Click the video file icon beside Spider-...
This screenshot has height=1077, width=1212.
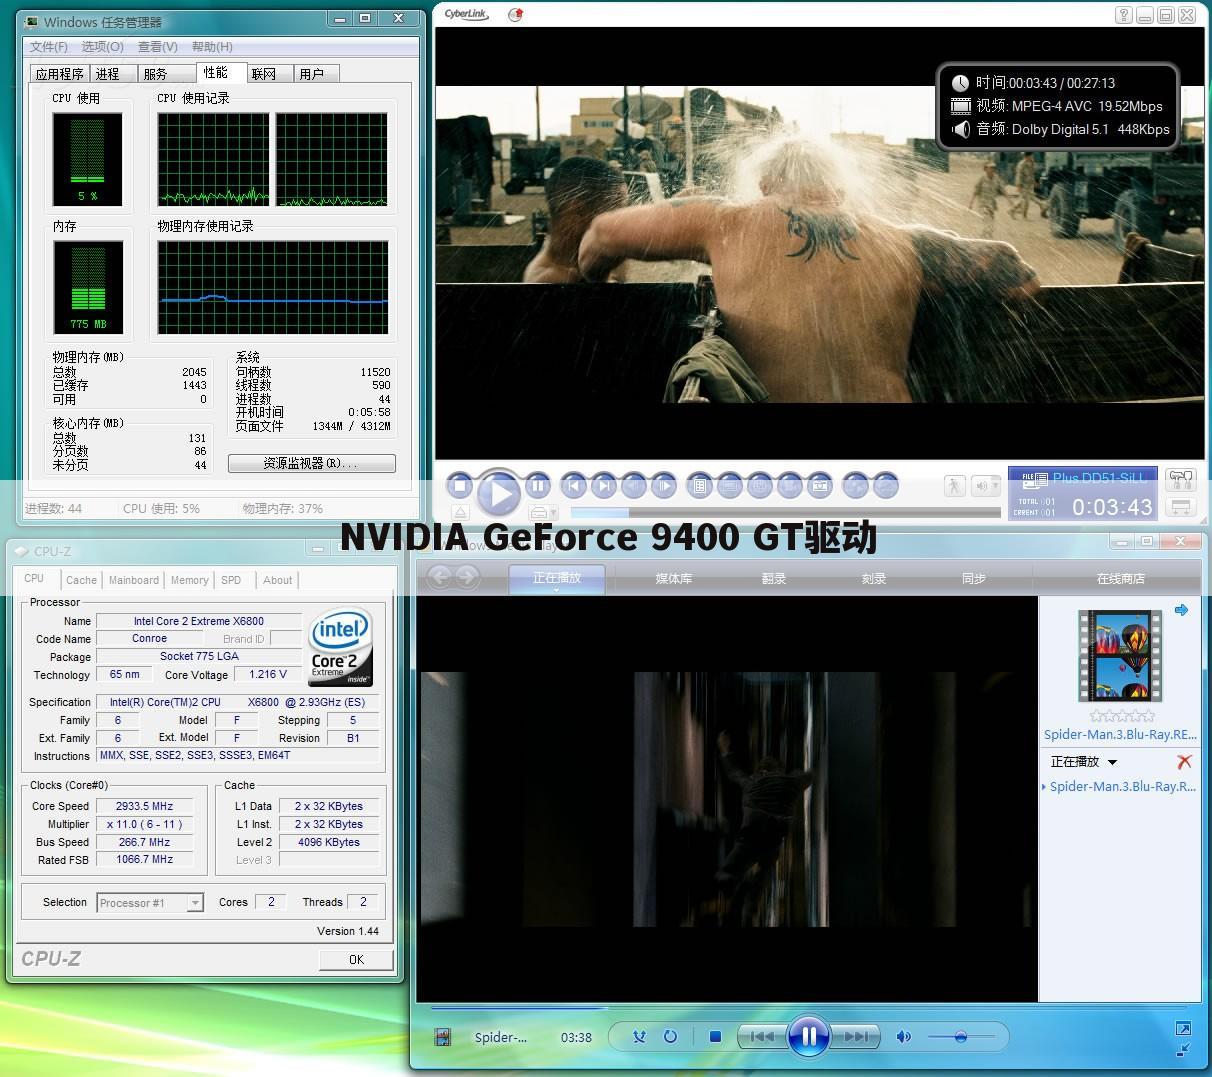tap(442, 1037)
